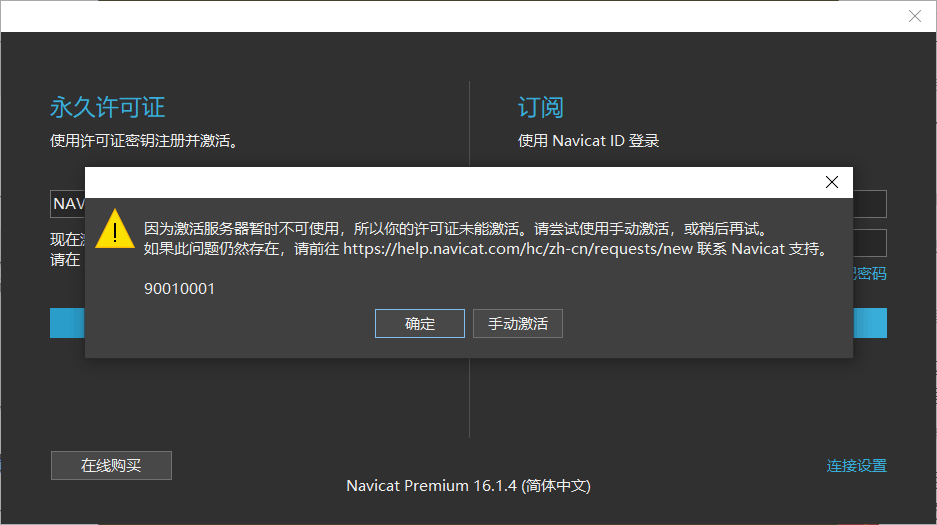The height and width of the screenshot is (525, 937).
Task: Click the 在线购买 button
Action: pos(111,465)
